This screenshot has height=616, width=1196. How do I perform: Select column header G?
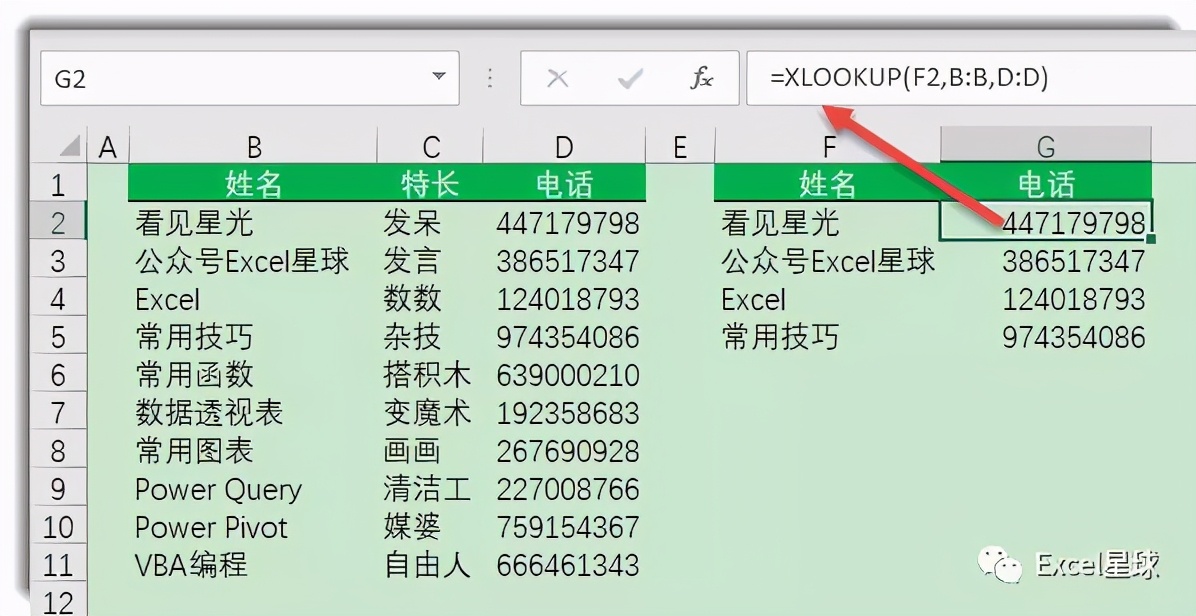(1045, 143)
